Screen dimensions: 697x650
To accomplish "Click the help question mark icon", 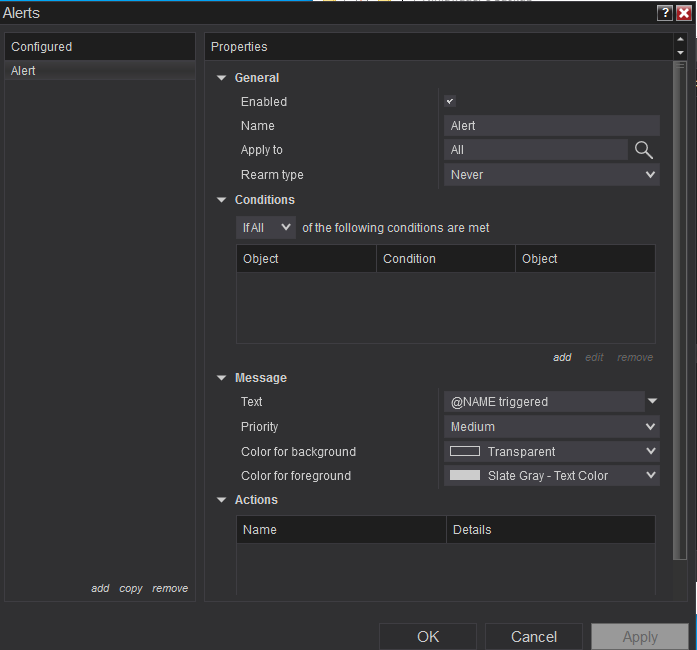I will coord(664,13).
